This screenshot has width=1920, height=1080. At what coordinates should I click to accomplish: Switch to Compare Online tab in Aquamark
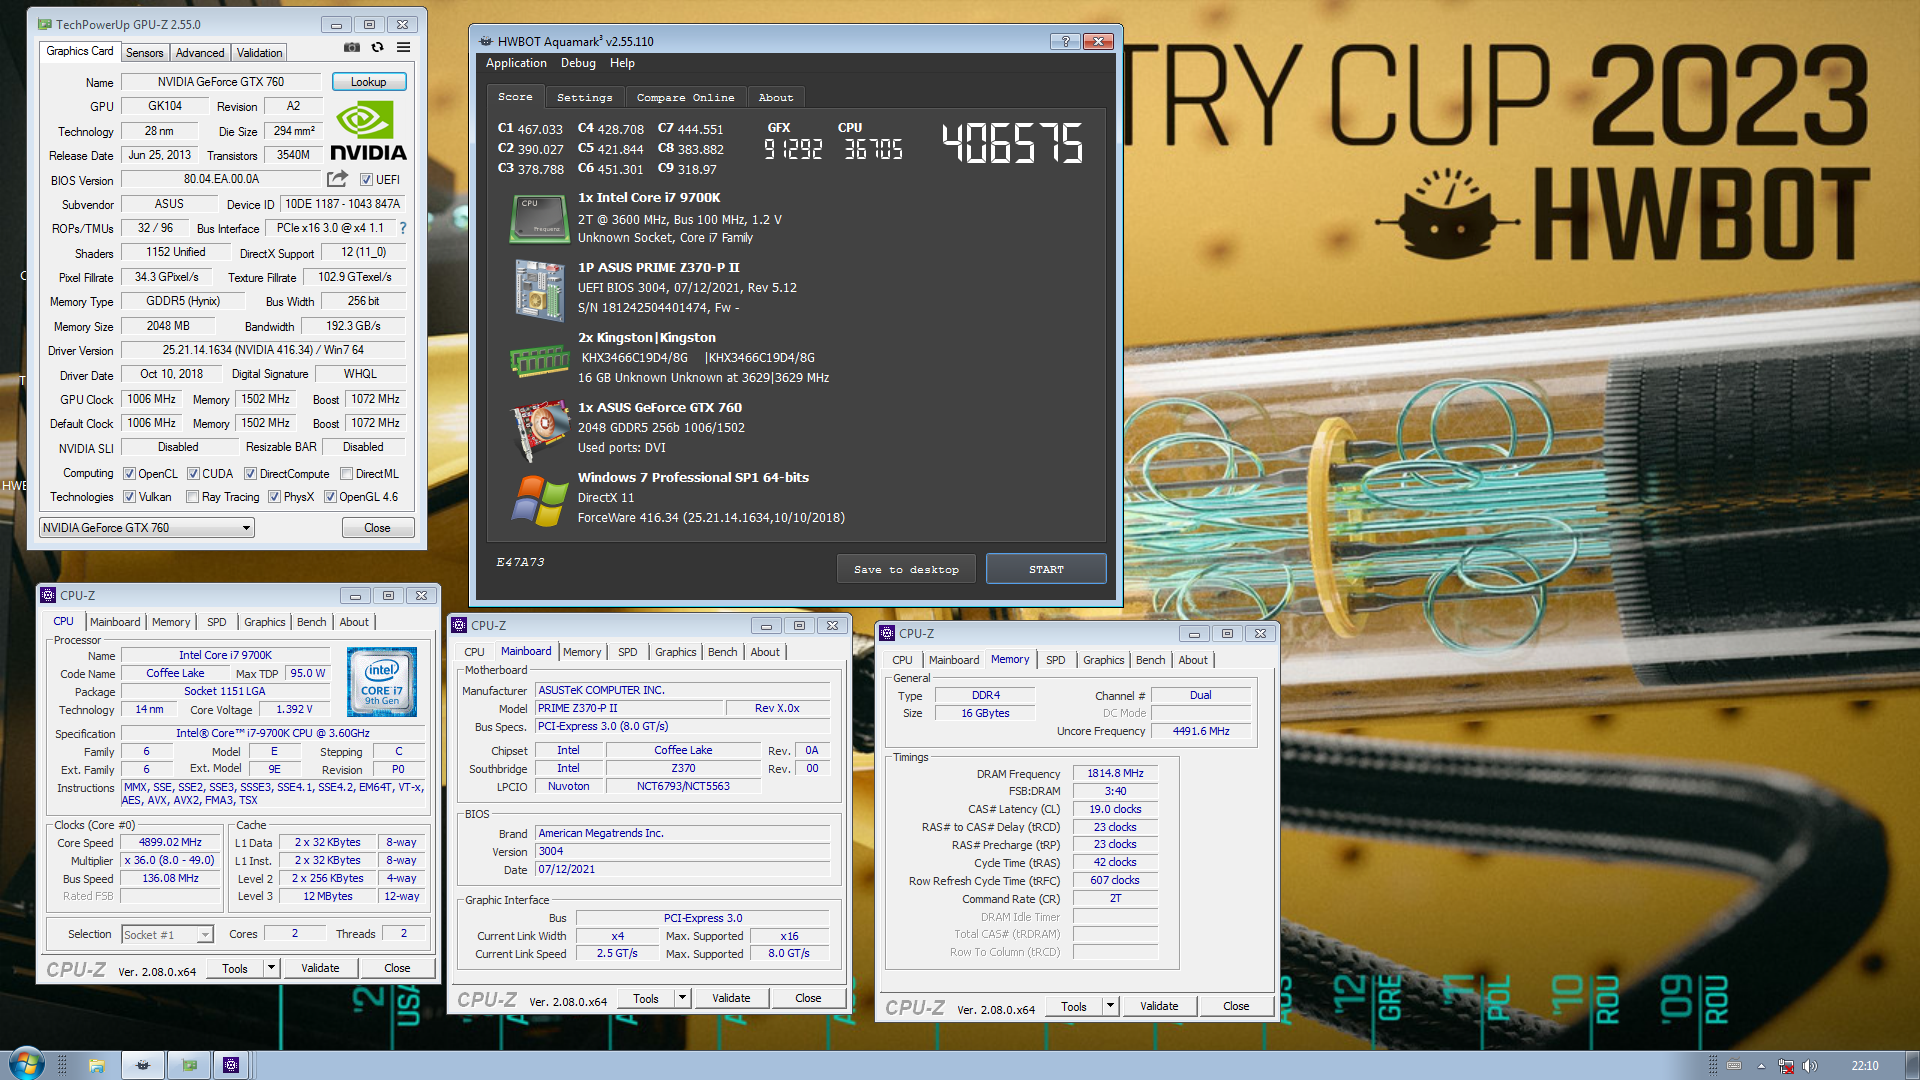click(685, 97)
